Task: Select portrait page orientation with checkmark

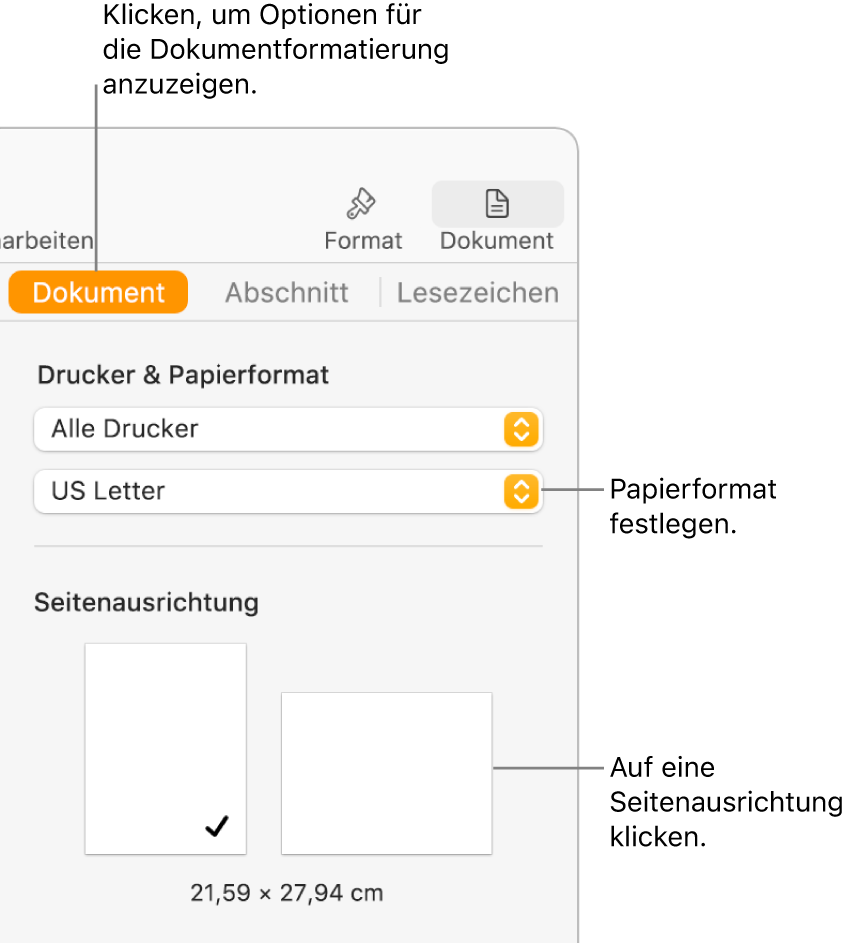Action: (x=165, y=748)
